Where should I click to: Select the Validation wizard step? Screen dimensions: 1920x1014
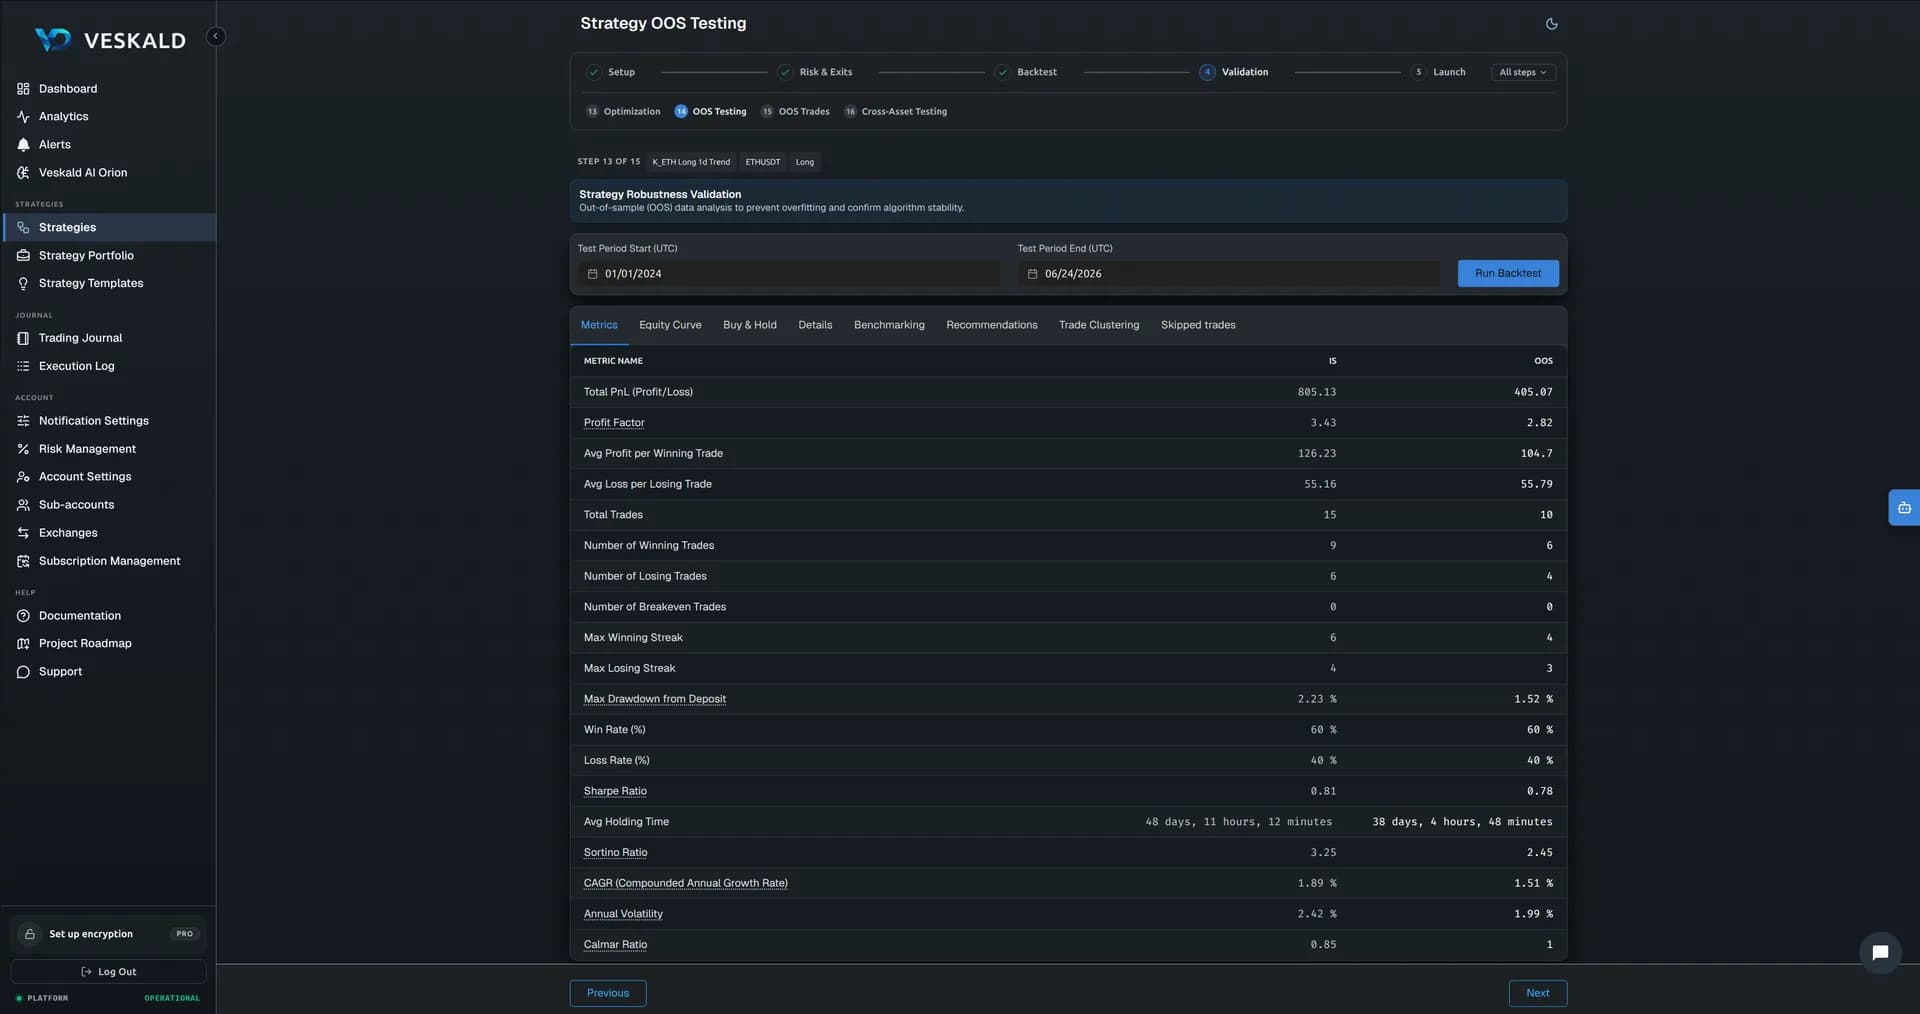pos(1234,72)
